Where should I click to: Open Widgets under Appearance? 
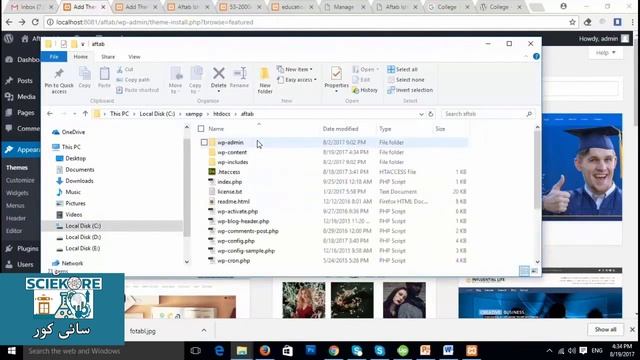coord(17,193)
